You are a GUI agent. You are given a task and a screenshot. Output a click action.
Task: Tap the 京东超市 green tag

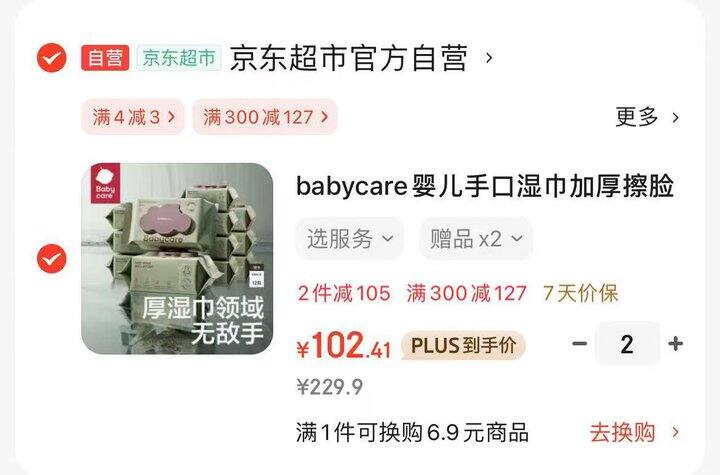[x=179, y=58]
